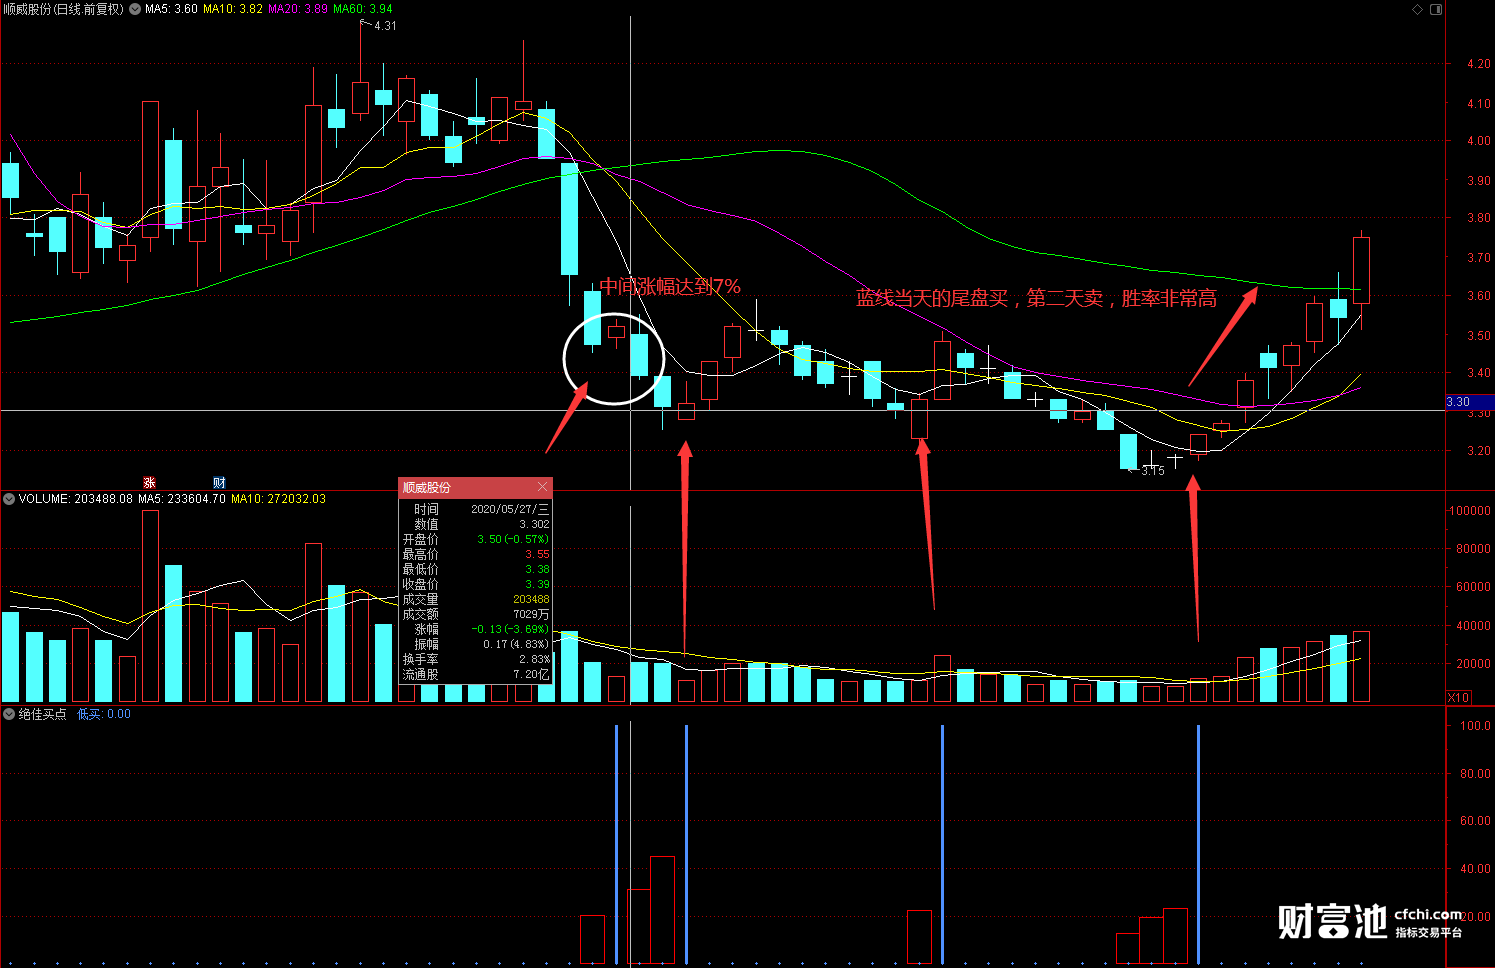Click the 最高价 3.55 row in popup

476,554
